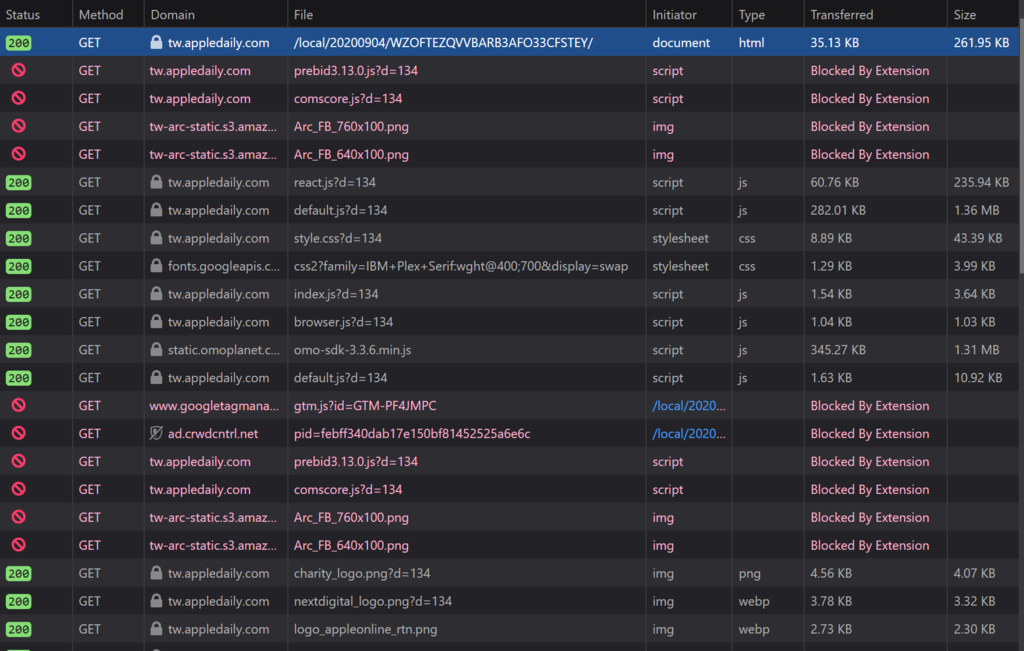Screen dimensions: 1024x651
Task: Click the lock icon beside react.js request domain
Action: point(156,182)
